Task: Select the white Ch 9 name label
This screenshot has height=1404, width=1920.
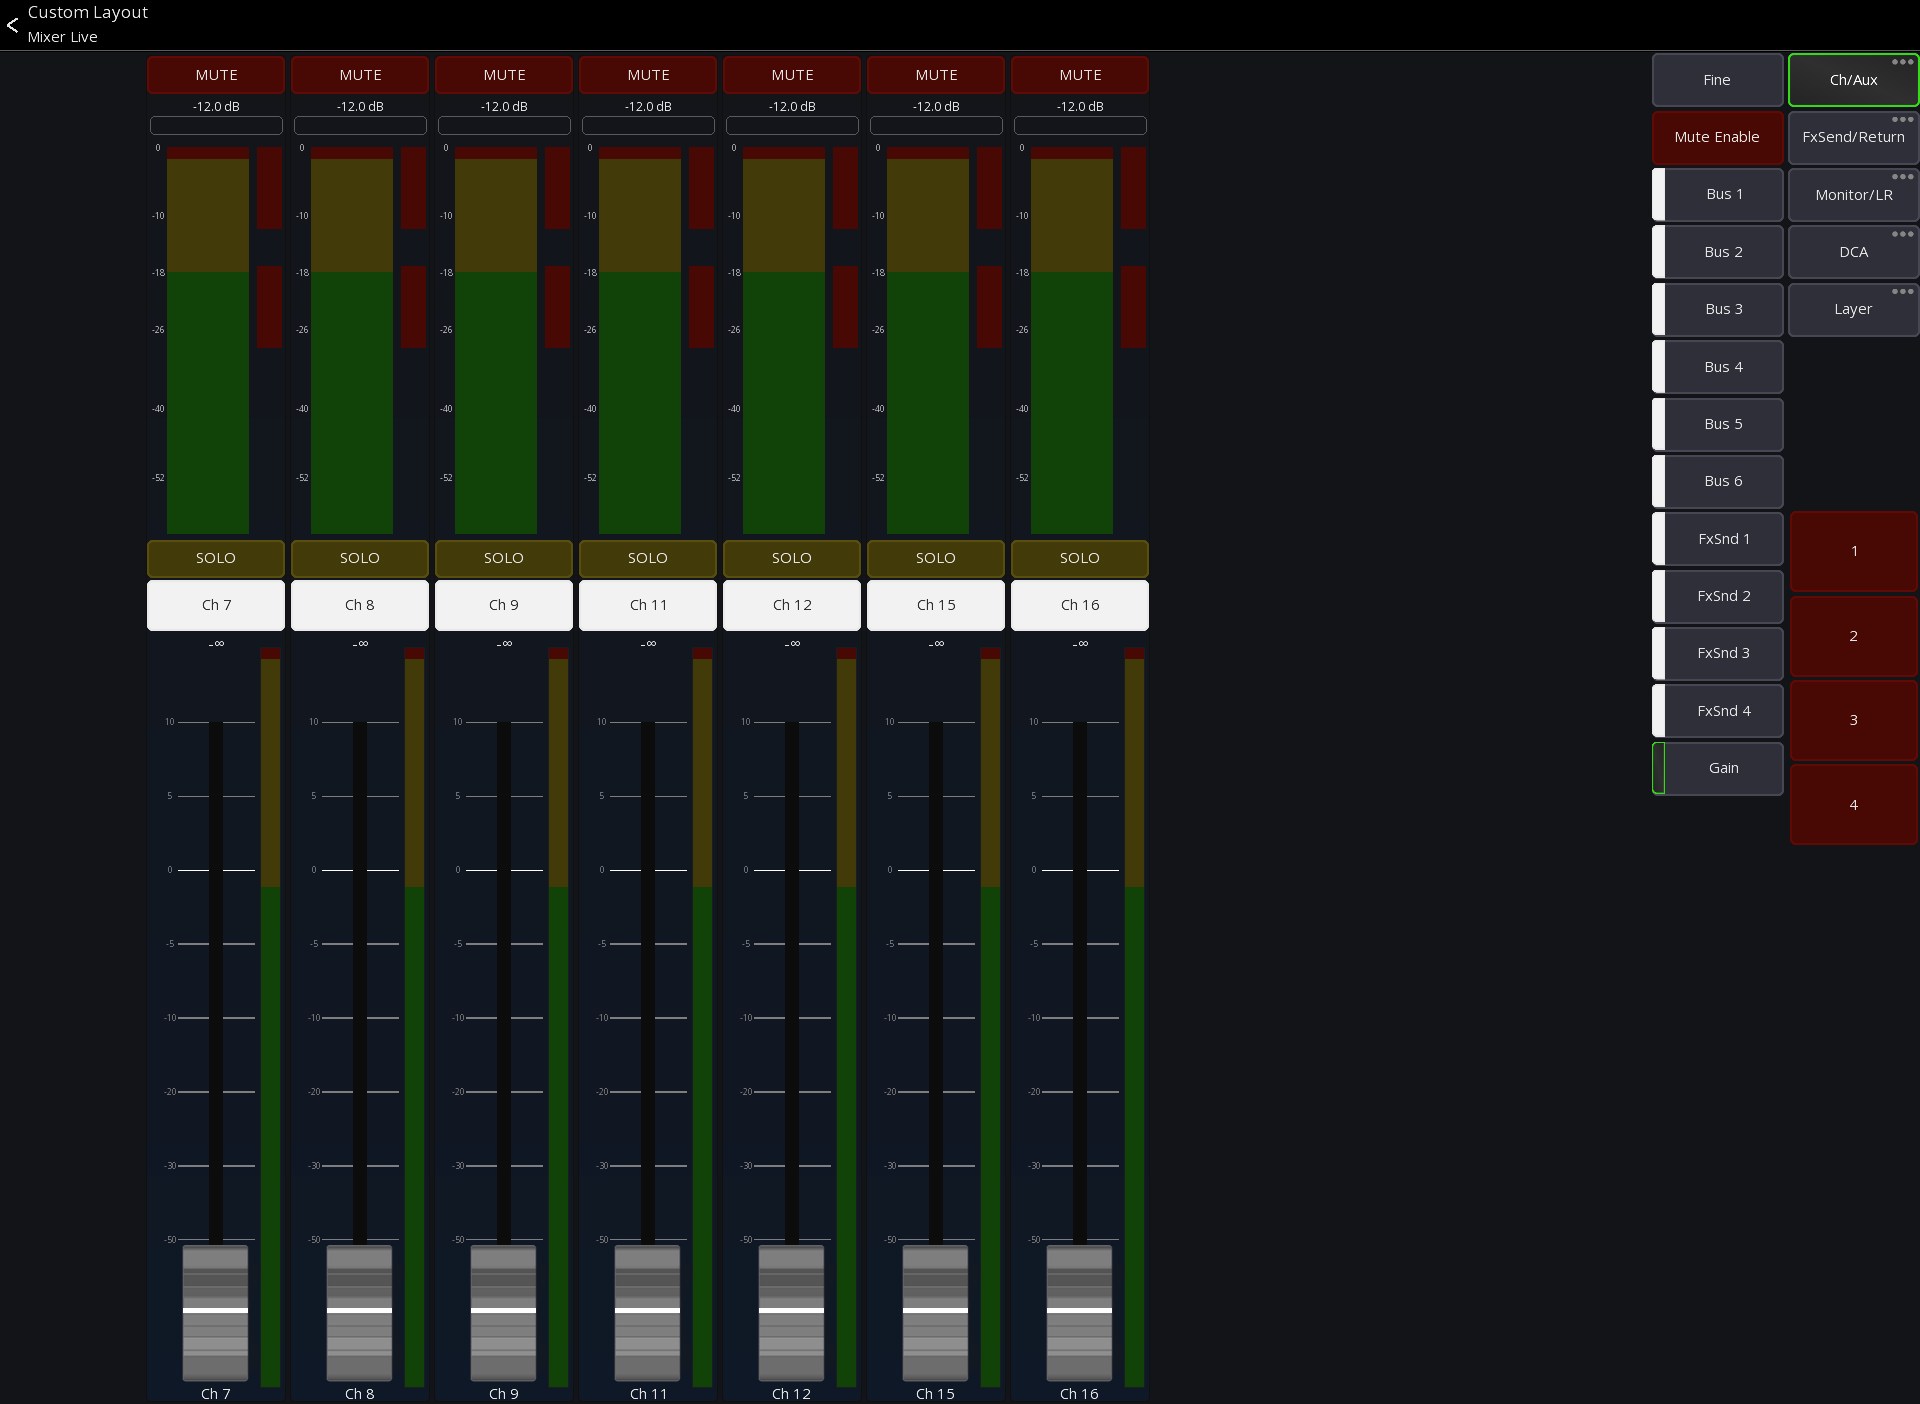Action: click(x=504, y=605)
